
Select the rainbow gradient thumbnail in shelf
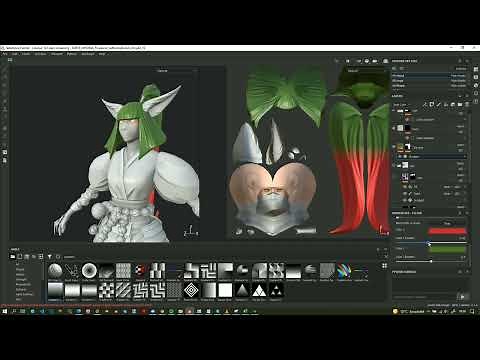point(344,271)
